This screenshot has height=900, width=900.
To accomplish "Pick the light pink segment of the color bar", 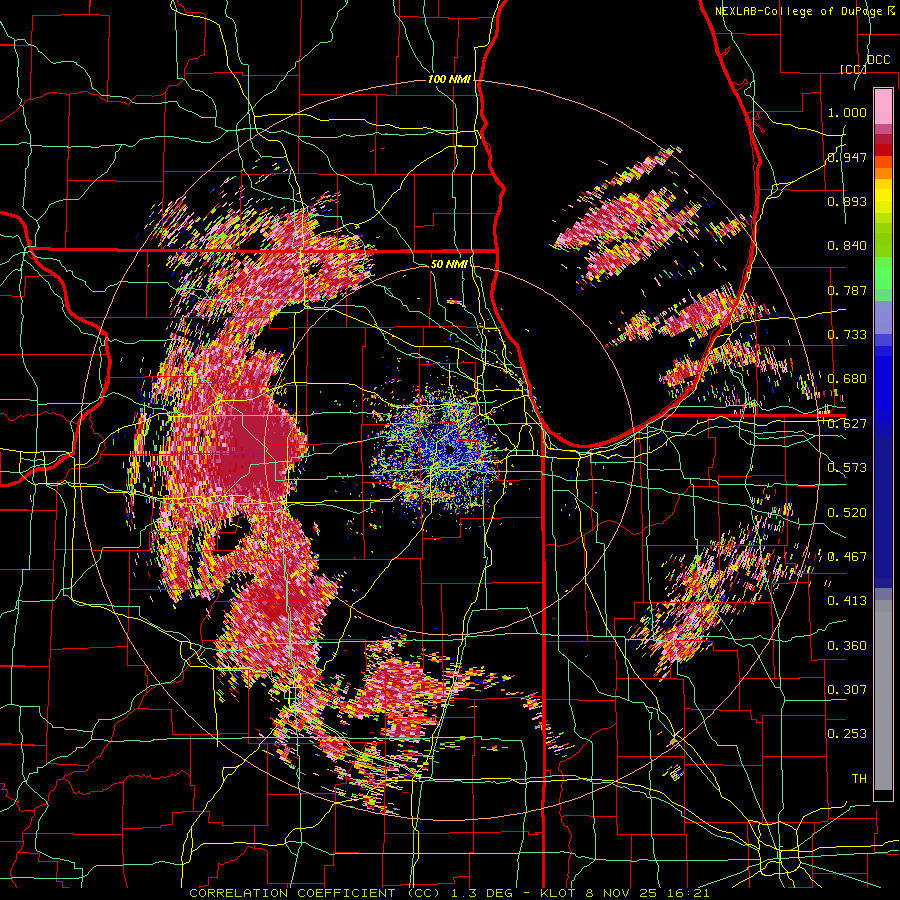I will coord(883,106).
